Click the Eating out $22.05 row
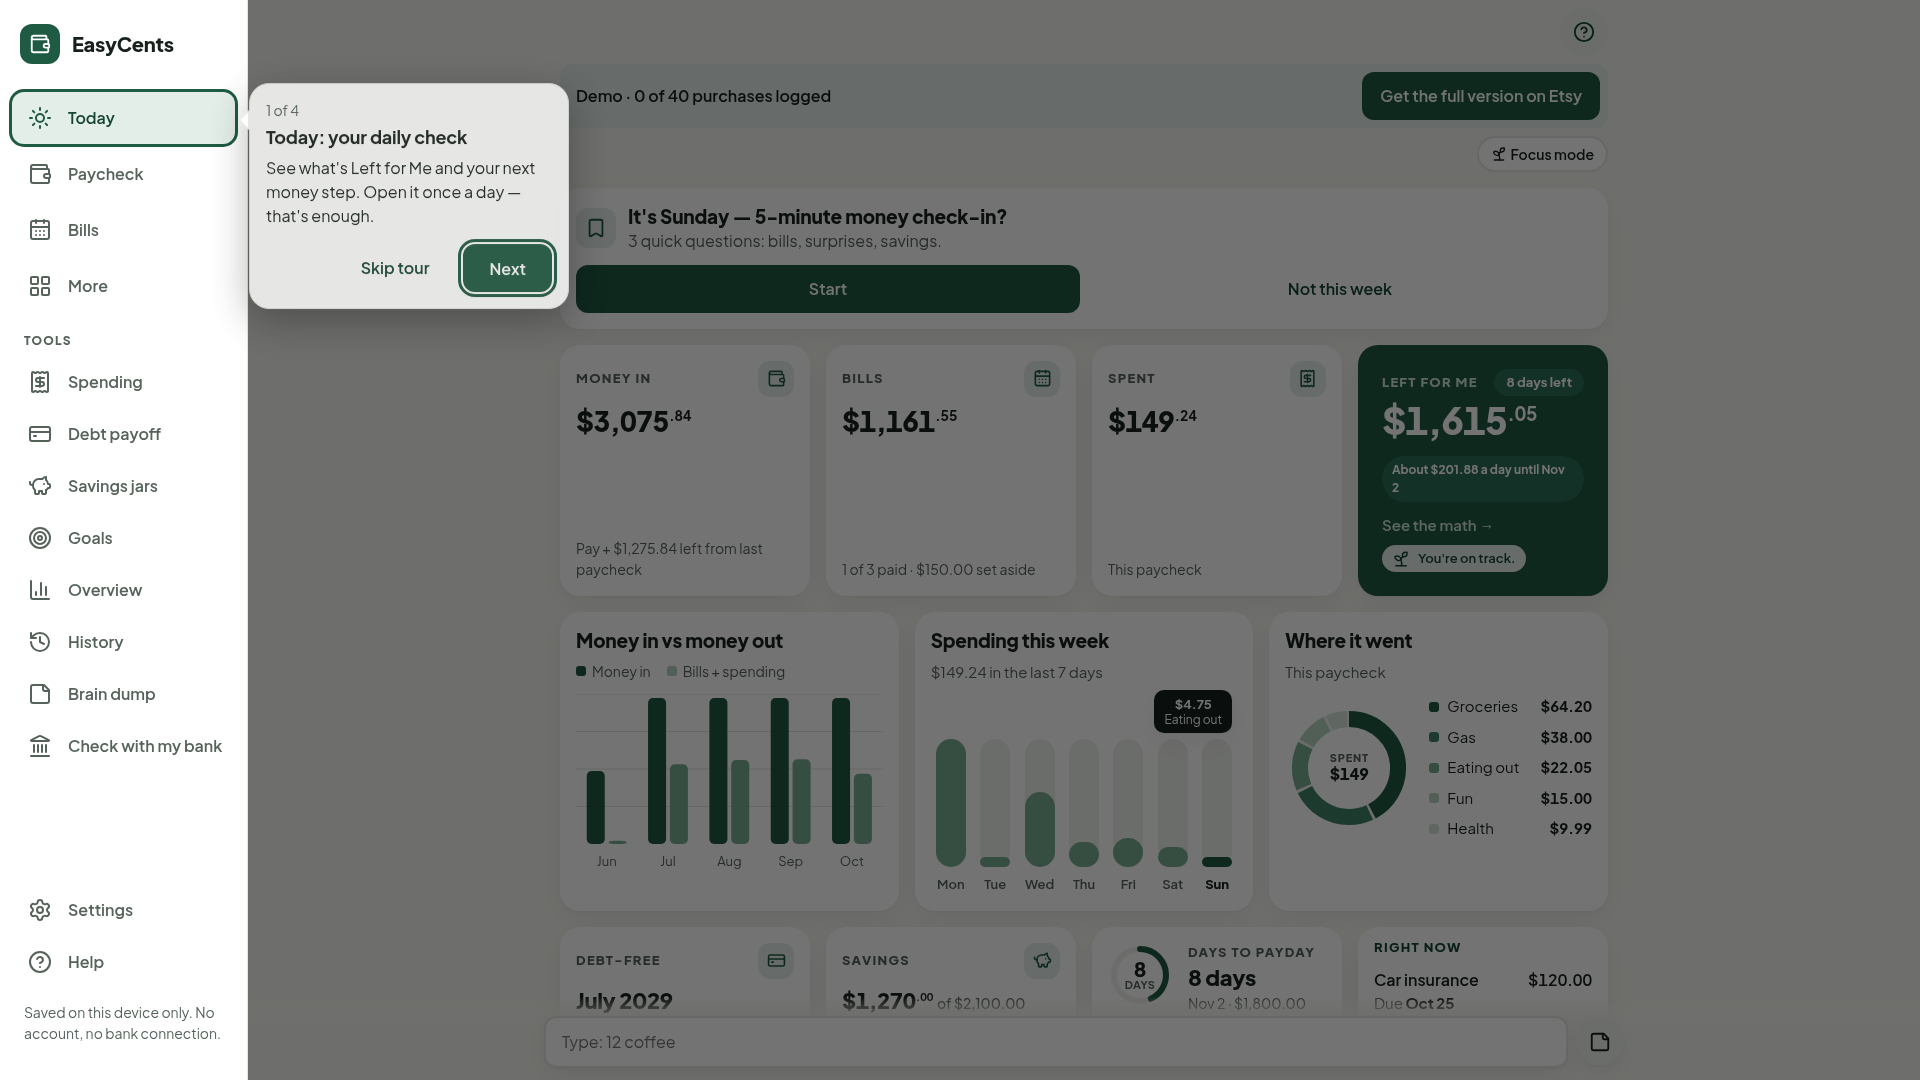This screenshot has height=1080, width=1920. [1510, 768]
